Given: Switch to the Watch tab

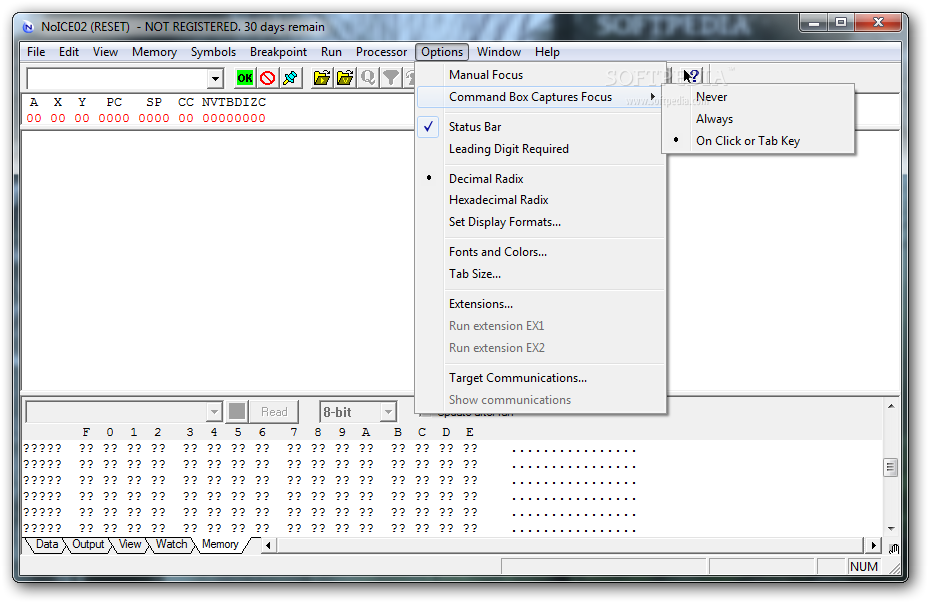Looking at the screenshot, I should click(x=172, y=544).
